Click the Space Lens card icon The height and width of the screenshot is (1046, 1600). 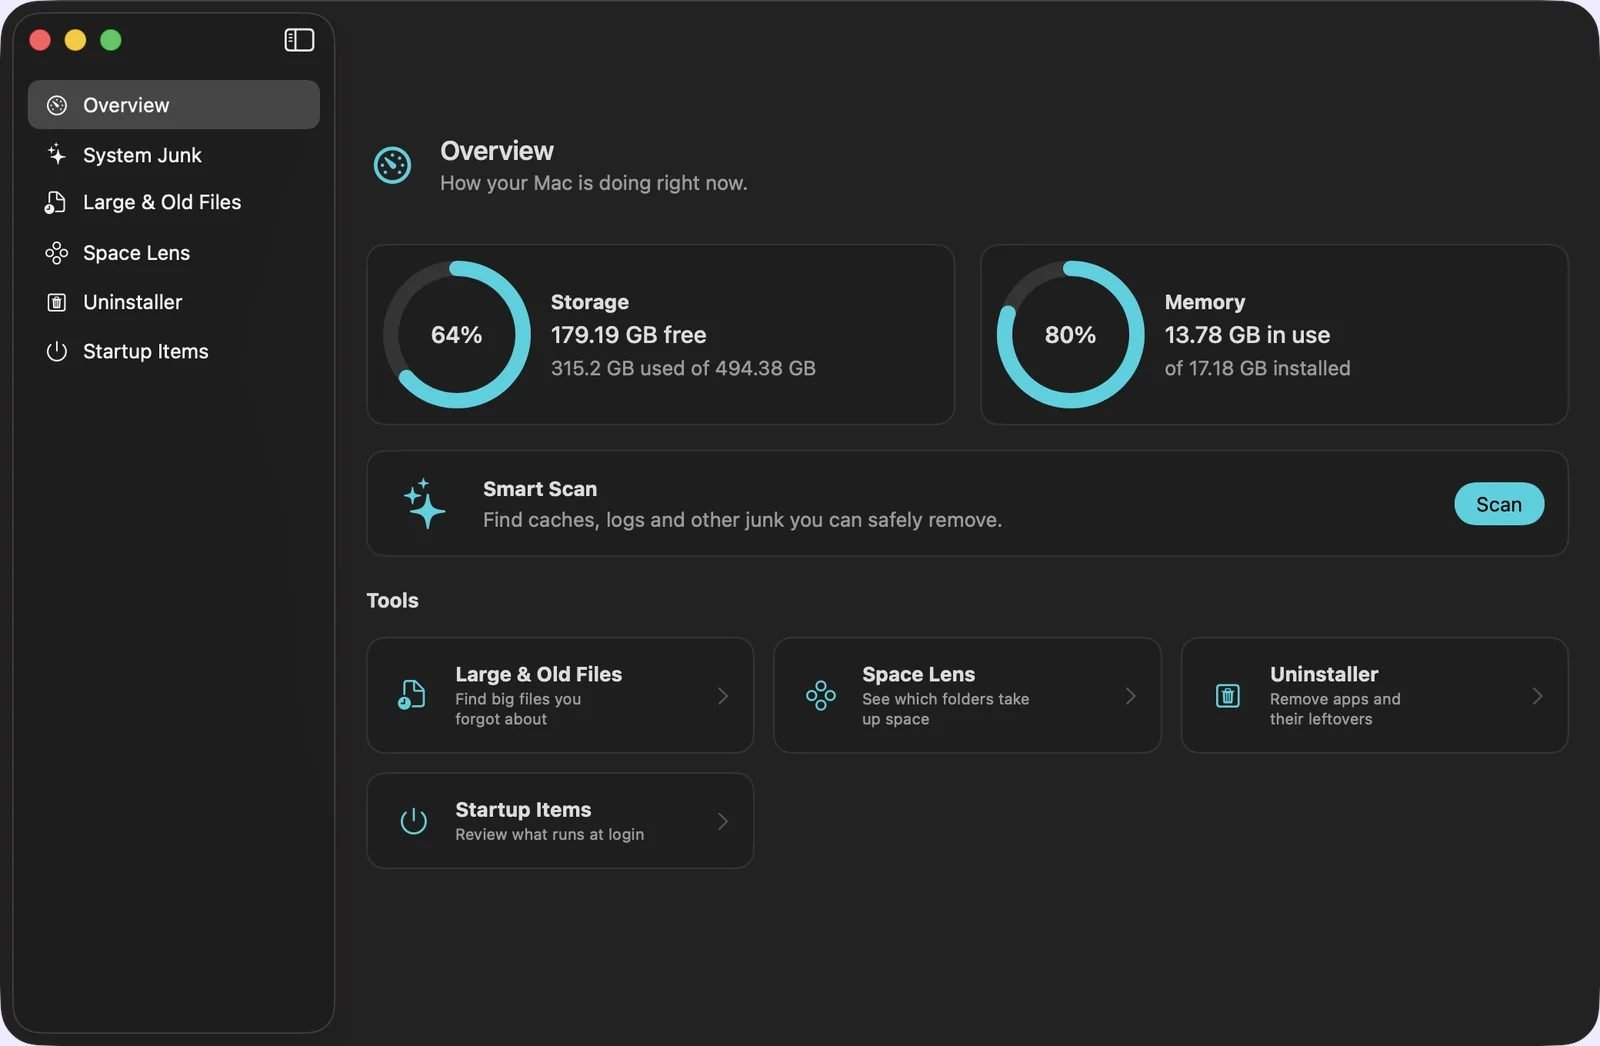[821, 695]
